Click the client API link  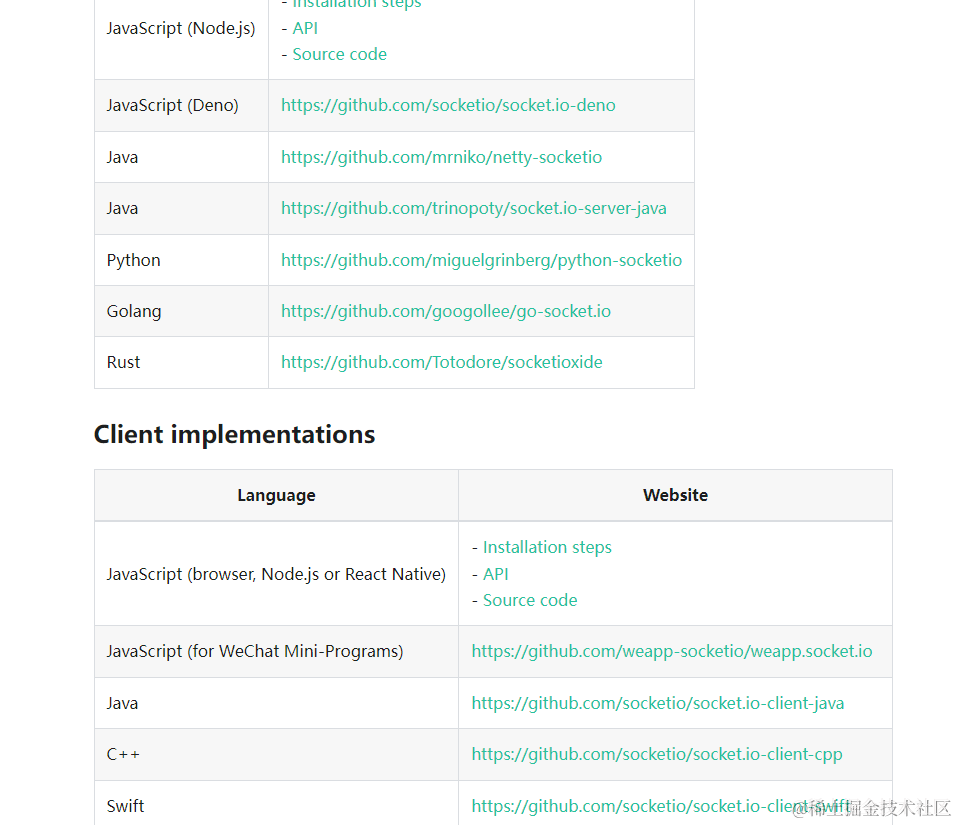click(x=495, y=574)
